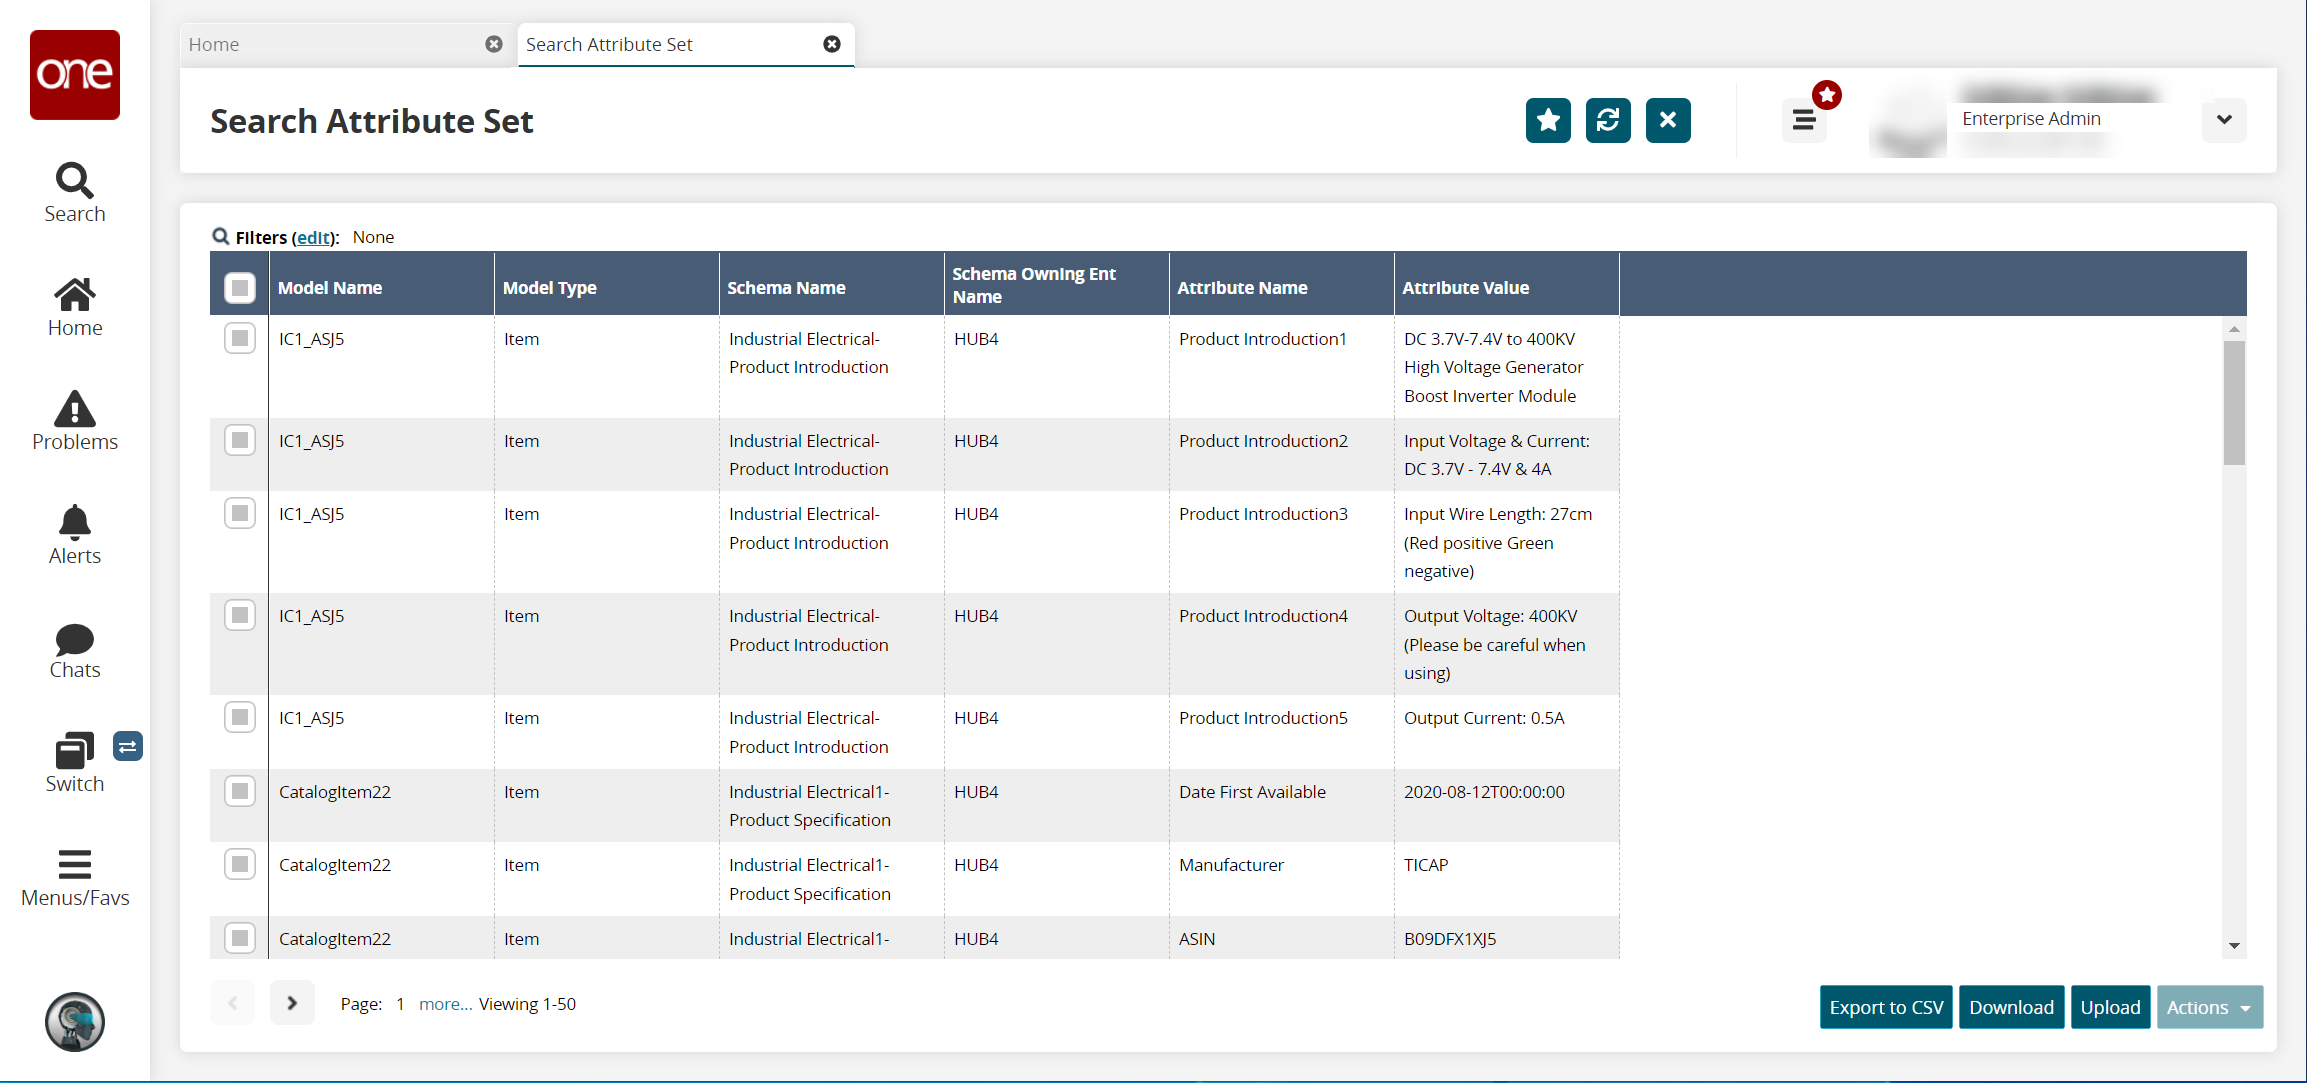Open Menus/Favs hamburger icon
2307x1083 pixels.
tap(74, 864)
